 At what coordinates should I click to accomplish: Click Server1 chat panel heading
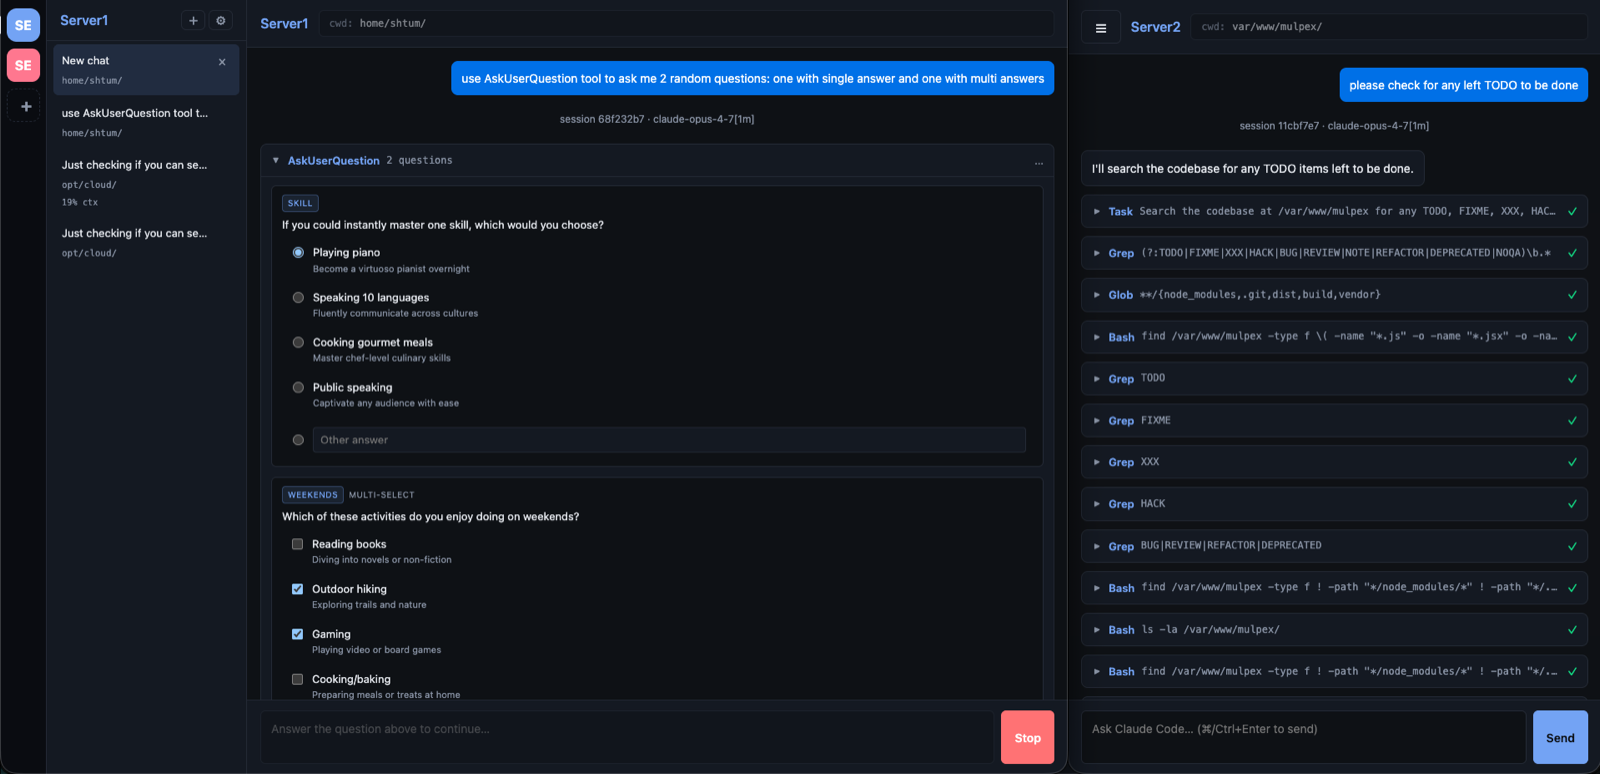pyautogui.click(x=284, y=24)
